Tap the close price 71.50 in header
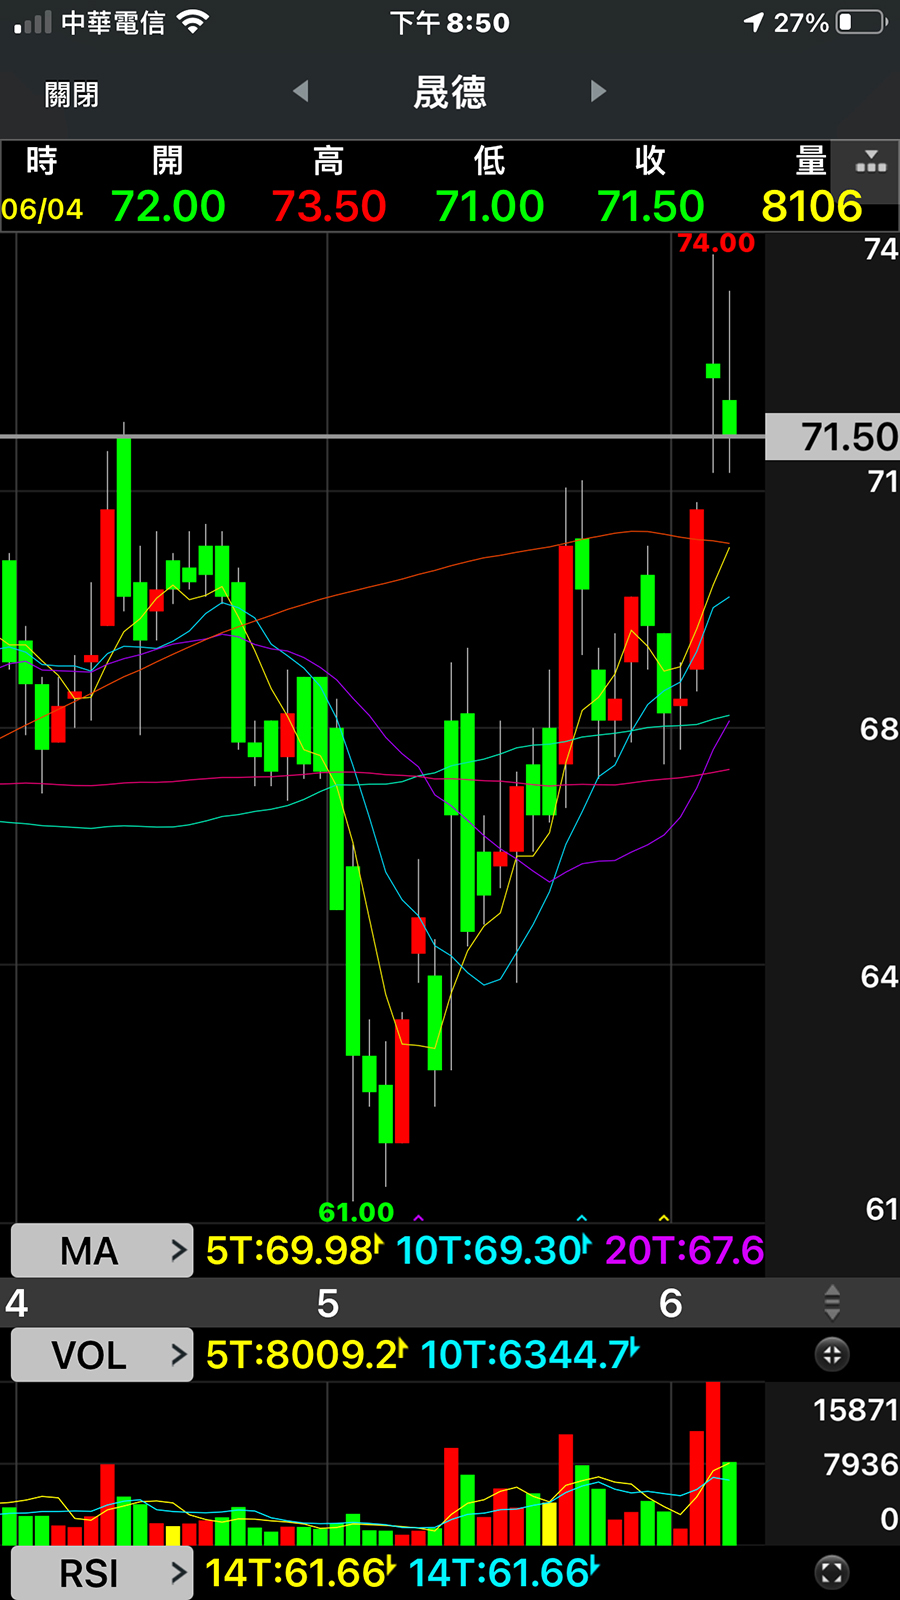The image size is (900, 1600). click(x=651, y=207)
